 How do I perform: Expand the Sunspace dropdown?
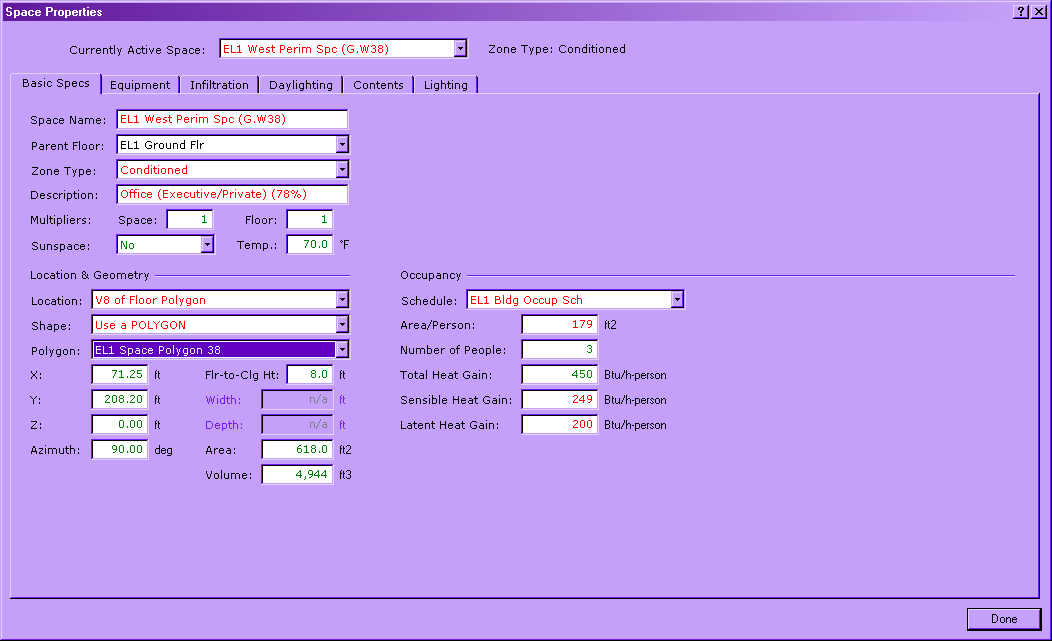pyautogui.click(x=207, y=245)
